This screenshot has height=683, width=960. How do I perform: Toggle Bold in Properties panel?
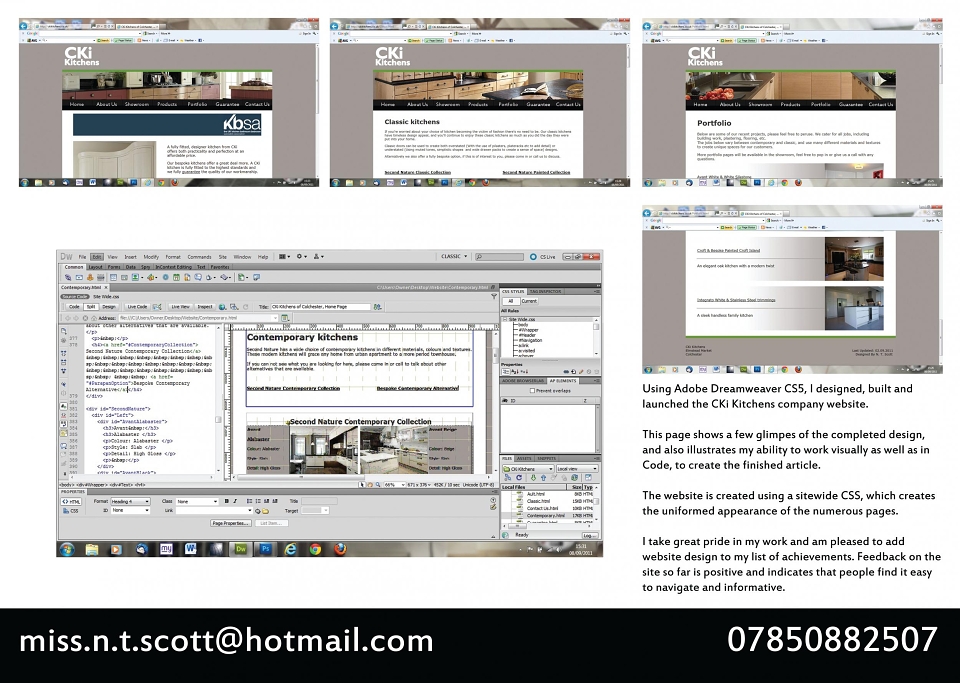[x=227, y=501]
